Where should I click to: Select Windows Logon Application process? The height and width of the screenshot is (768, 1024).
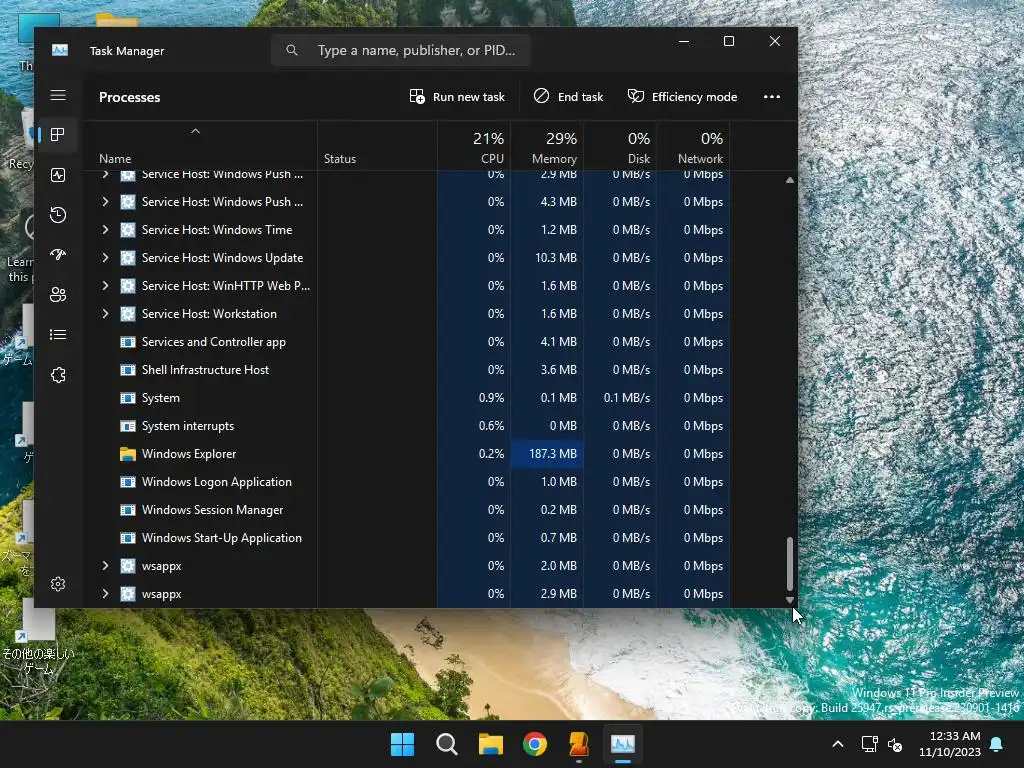[x=408, y=482]
